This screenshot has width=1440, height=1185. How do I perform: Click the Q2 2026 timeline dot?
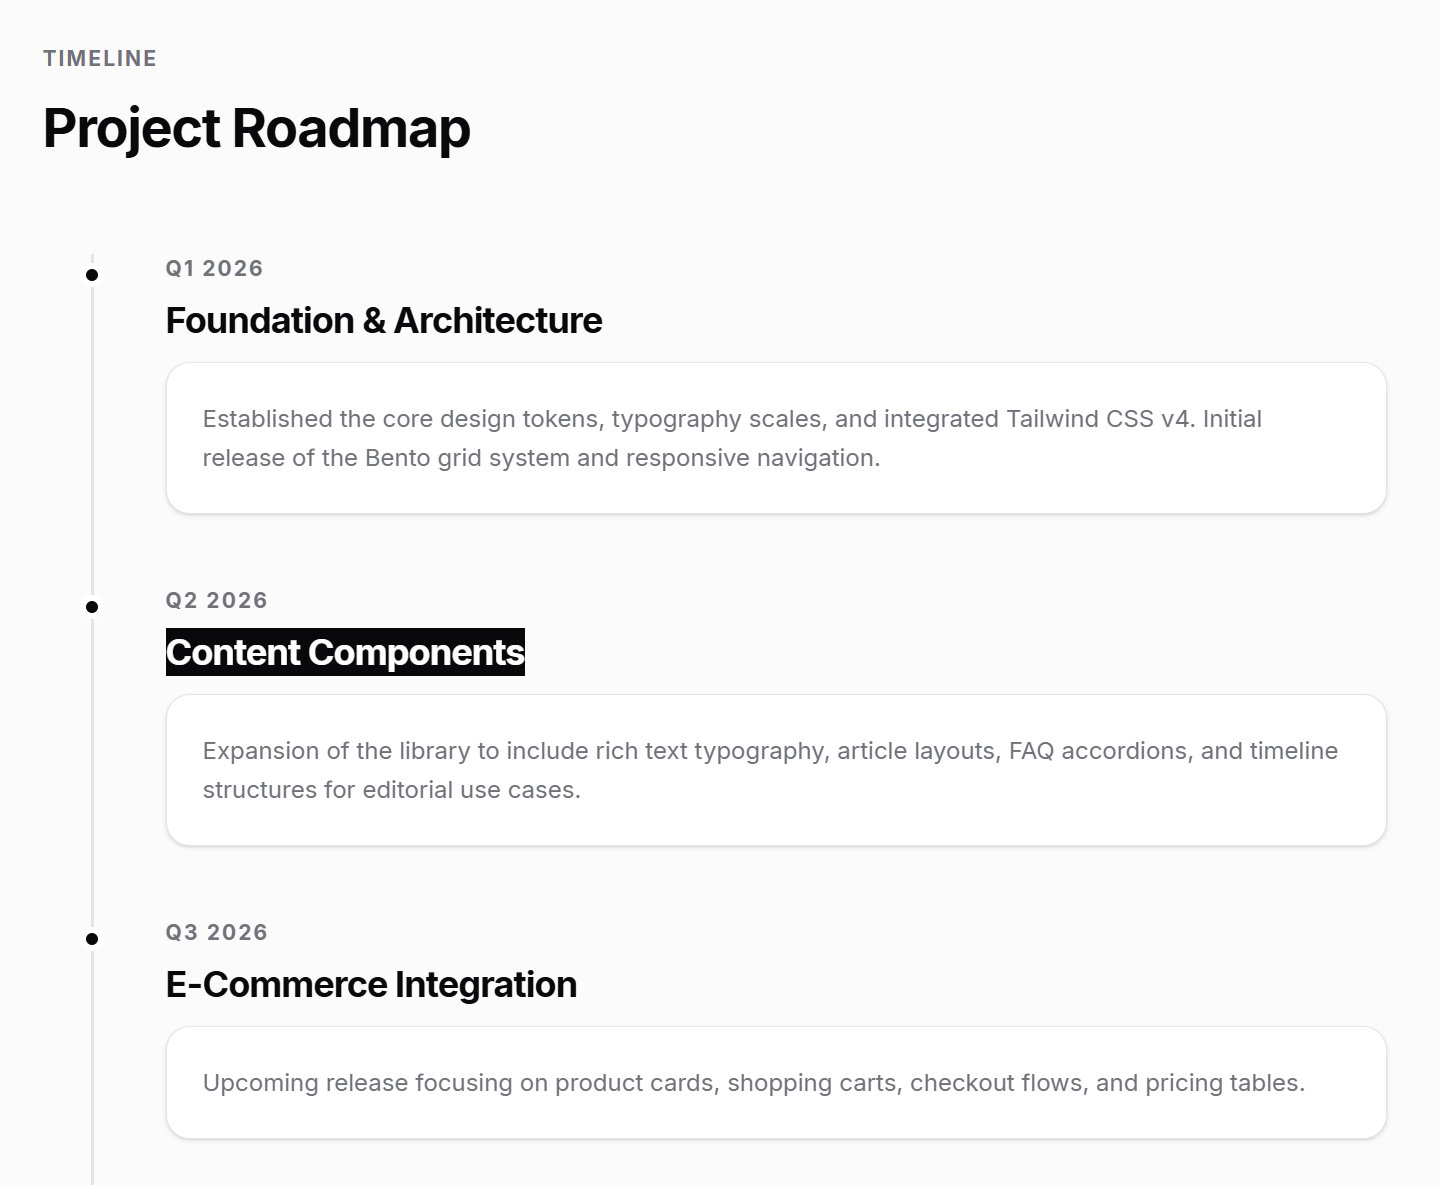coord(92,607)
